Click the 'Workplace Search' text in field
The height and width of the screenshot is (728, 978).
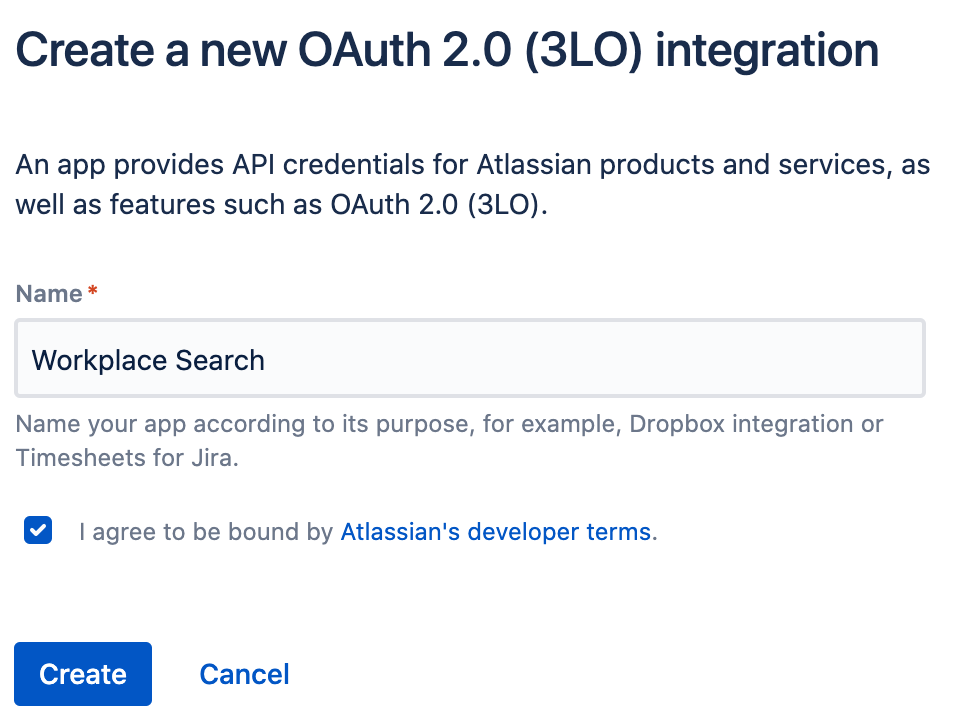(148, 360)
